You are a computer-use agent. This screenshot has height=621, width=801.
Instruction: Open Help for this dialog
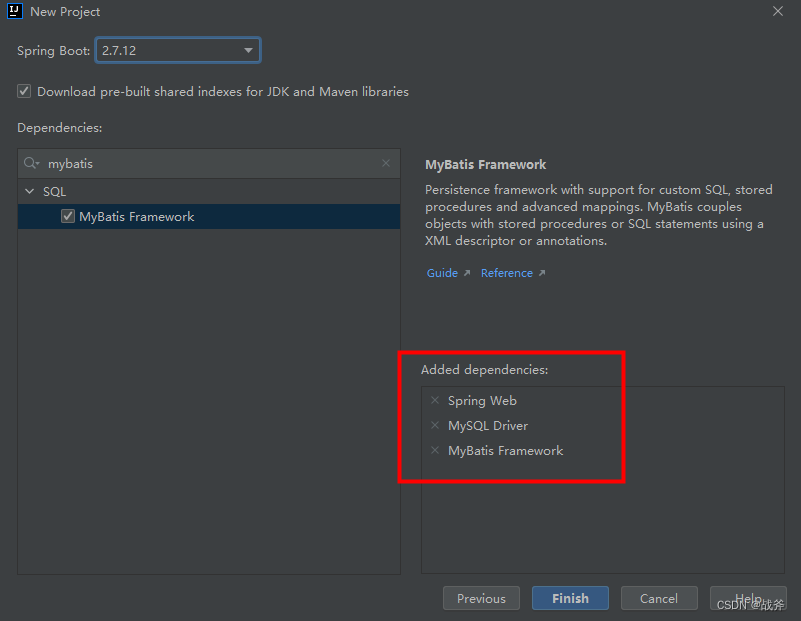click(748, 598)
